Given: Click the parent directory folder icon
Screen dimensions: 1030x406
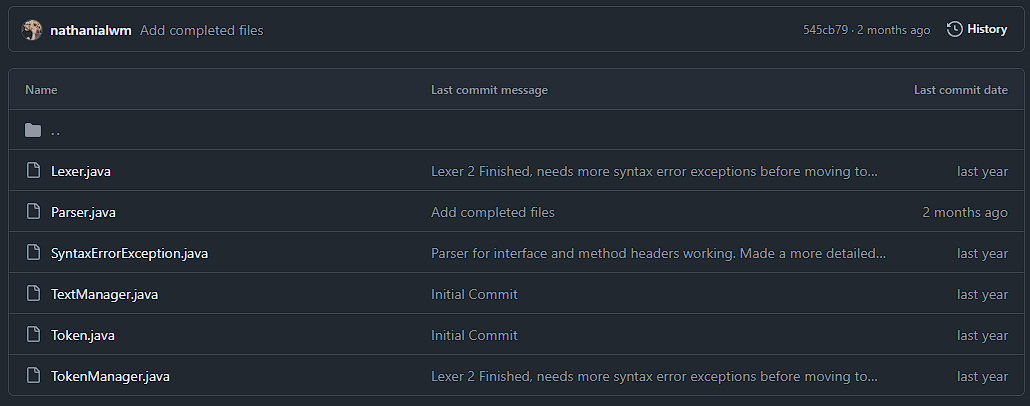Looking at the screenshot, I should (33, 130).
